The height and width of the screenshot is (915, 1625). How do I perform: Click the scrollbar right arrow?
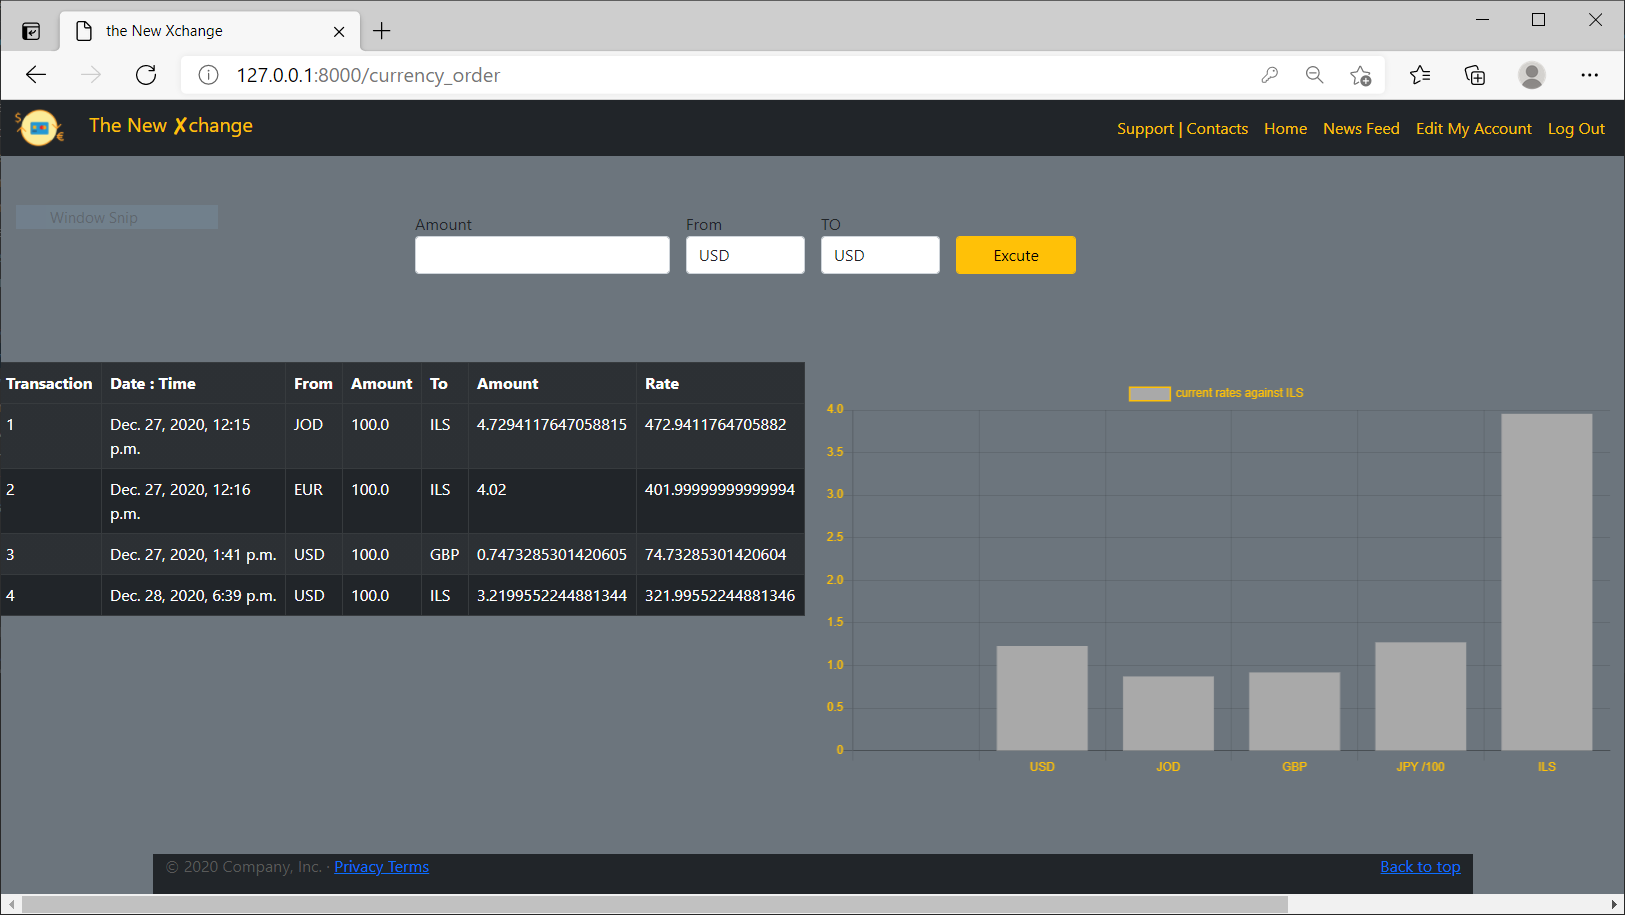(x=1613, y=905)
